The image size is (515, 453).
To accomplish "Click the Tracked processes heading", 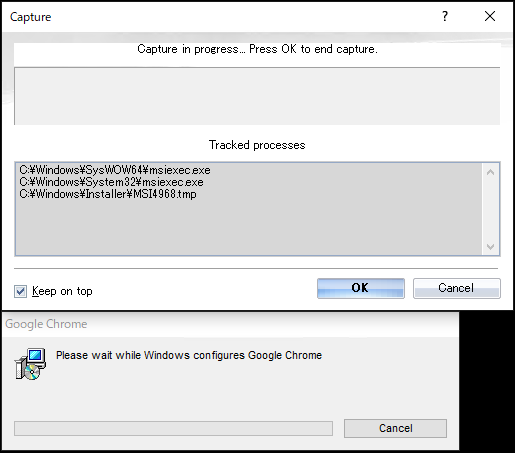I will [257, 145].
